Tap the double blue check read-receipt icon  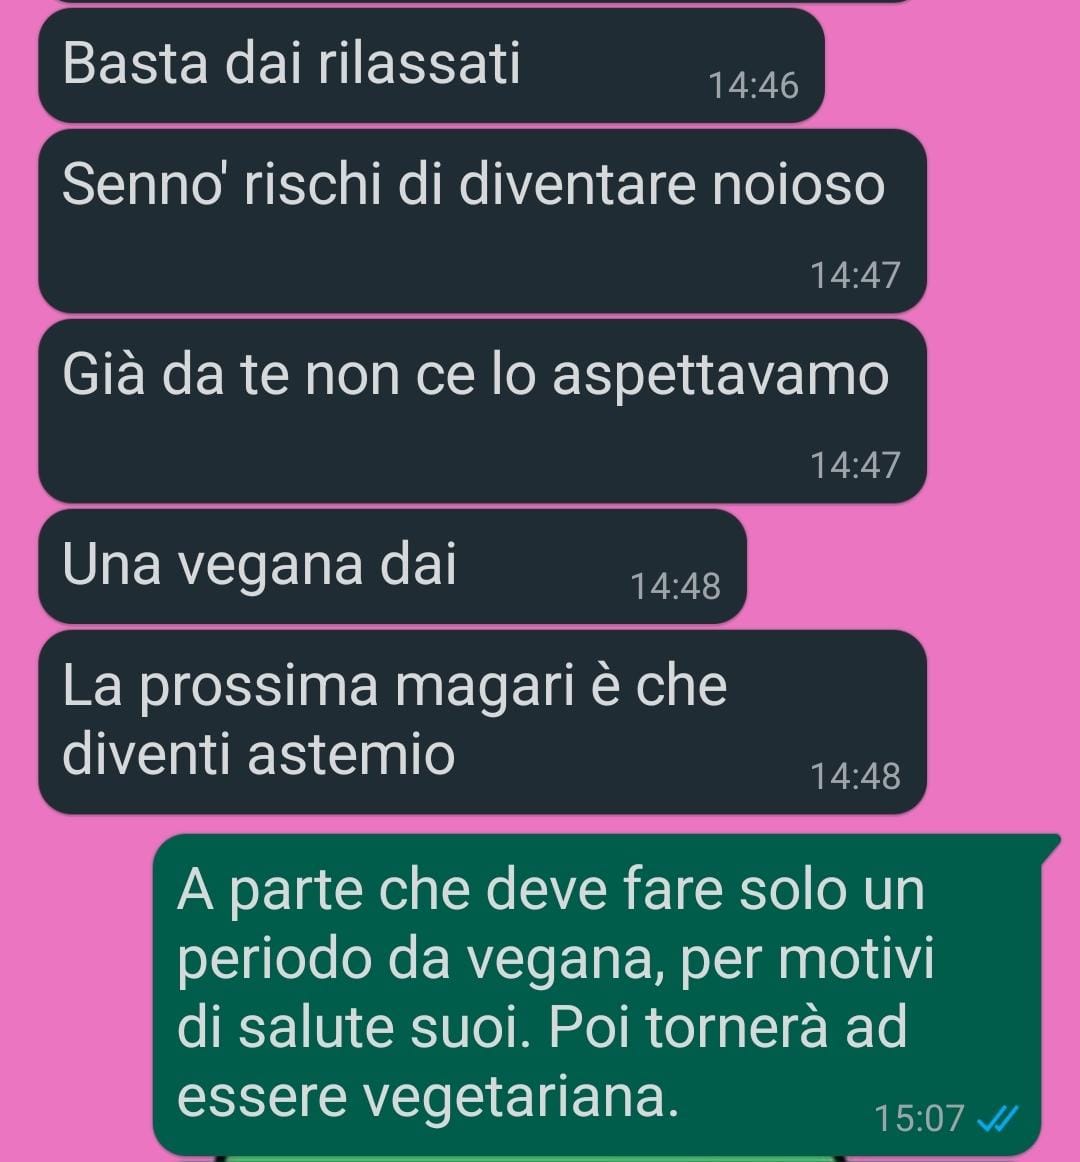[998, 1118]
